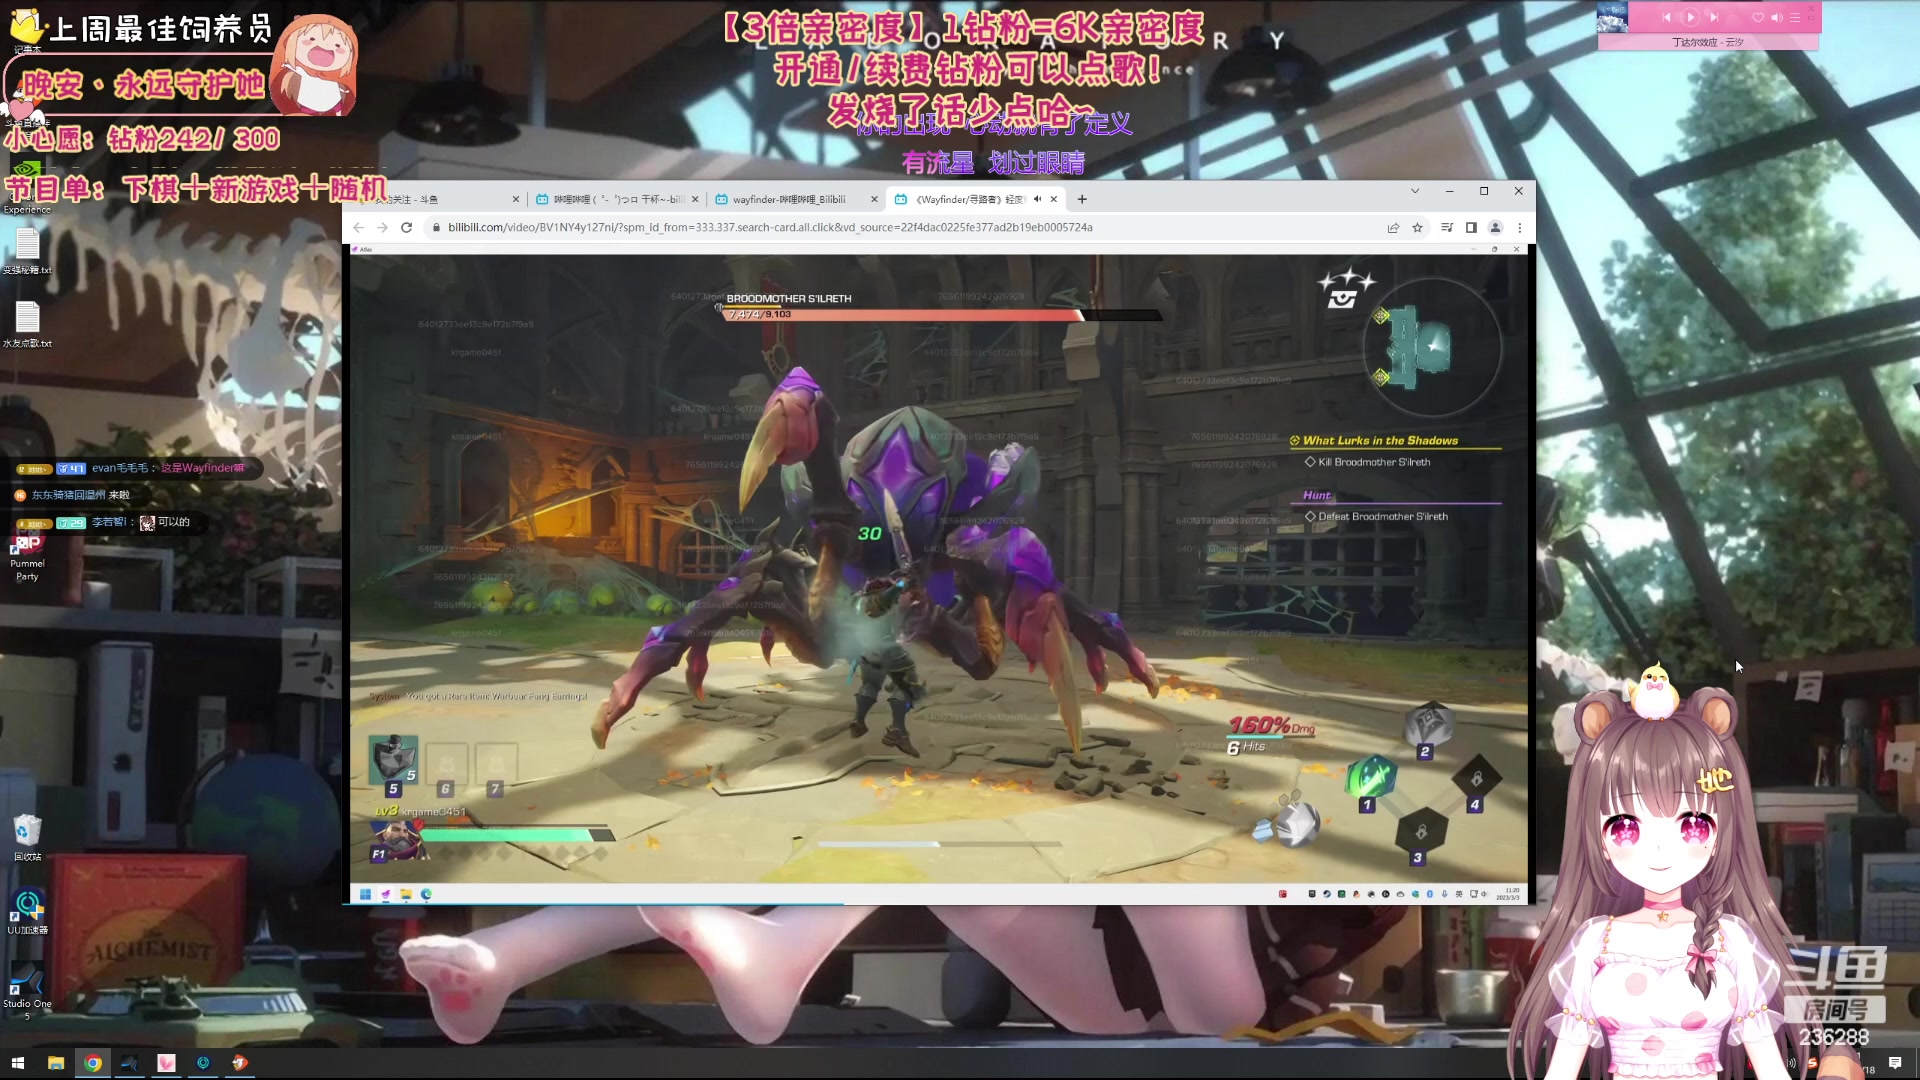
Task: Play previous track in music player
Action: pyautogui.click(x=1666, y=17)
